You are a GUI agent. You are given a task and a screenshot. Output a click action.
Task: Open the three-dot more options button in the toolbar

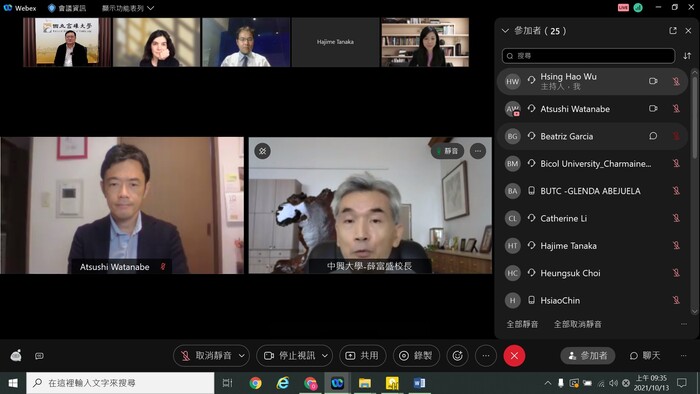pyautogui.click(x=486, y=356)
